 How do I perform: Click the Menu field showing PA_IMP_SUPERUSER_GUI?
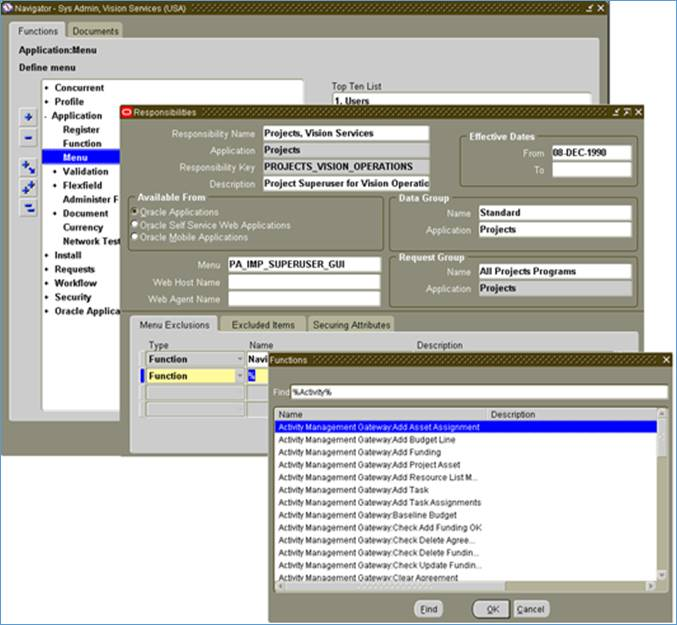(x=304, y=264)
